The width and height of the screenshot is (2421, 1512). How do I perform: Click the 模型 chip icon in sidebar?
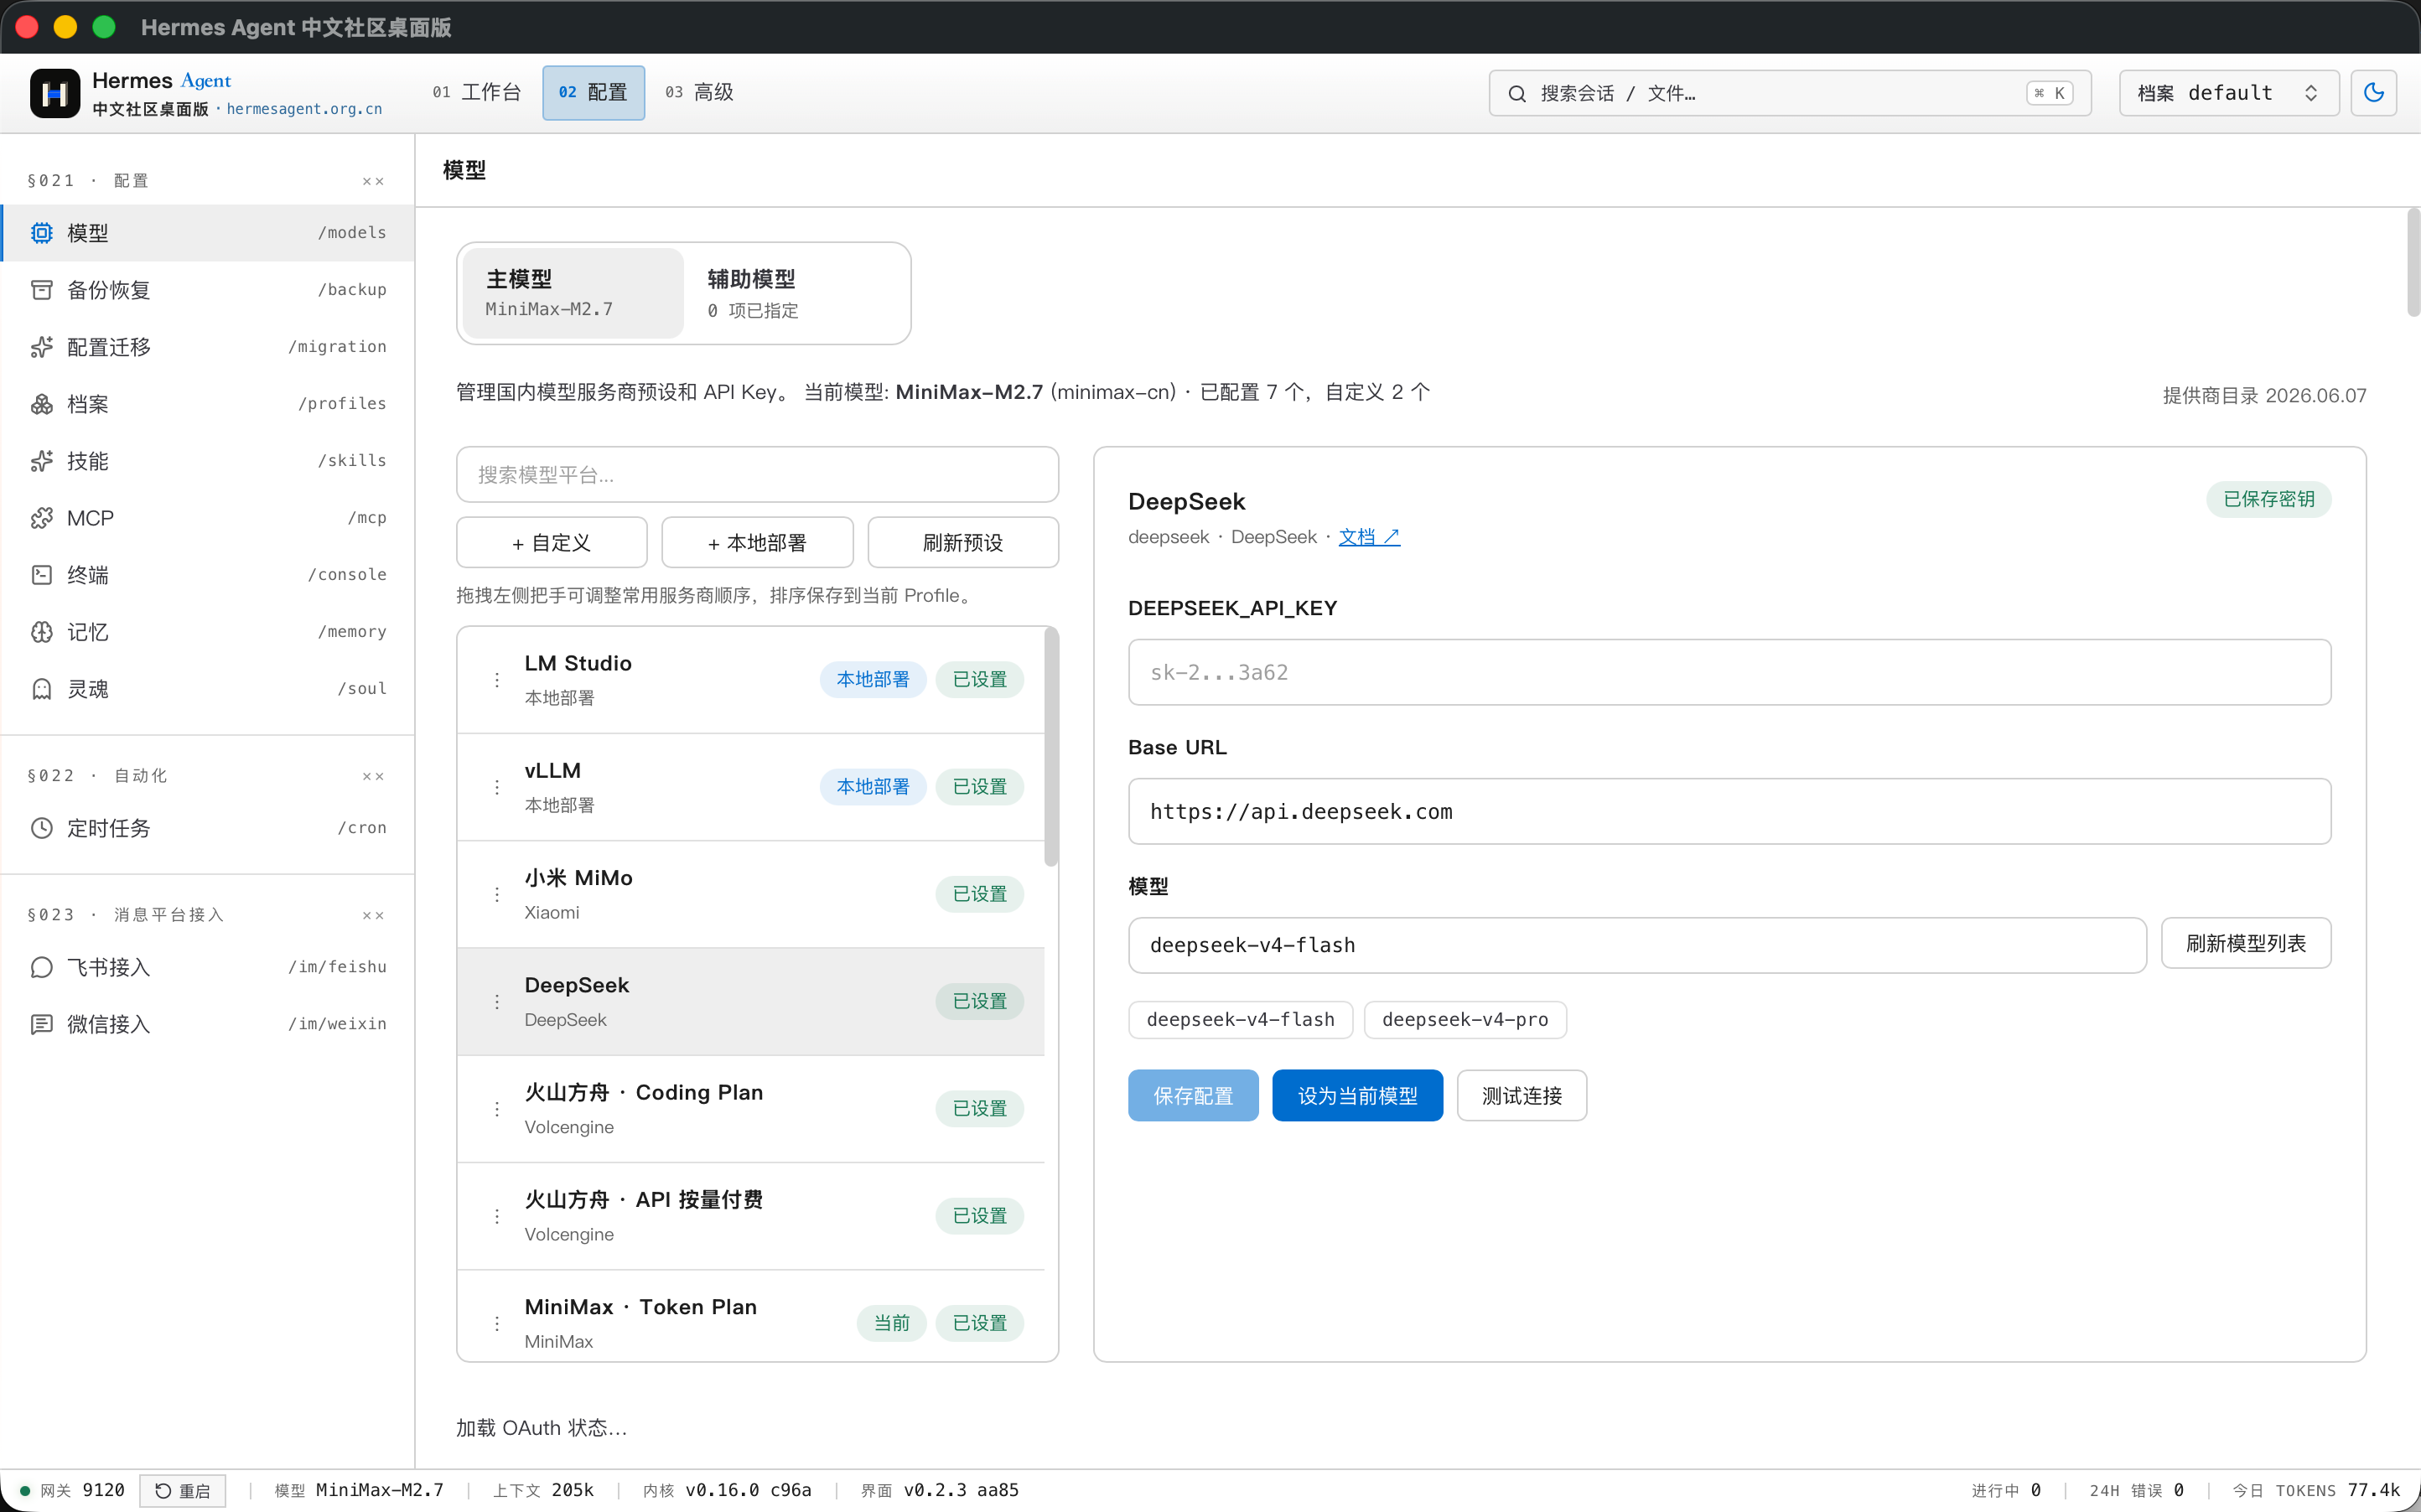pyautogui.click(x=41, y=233)
